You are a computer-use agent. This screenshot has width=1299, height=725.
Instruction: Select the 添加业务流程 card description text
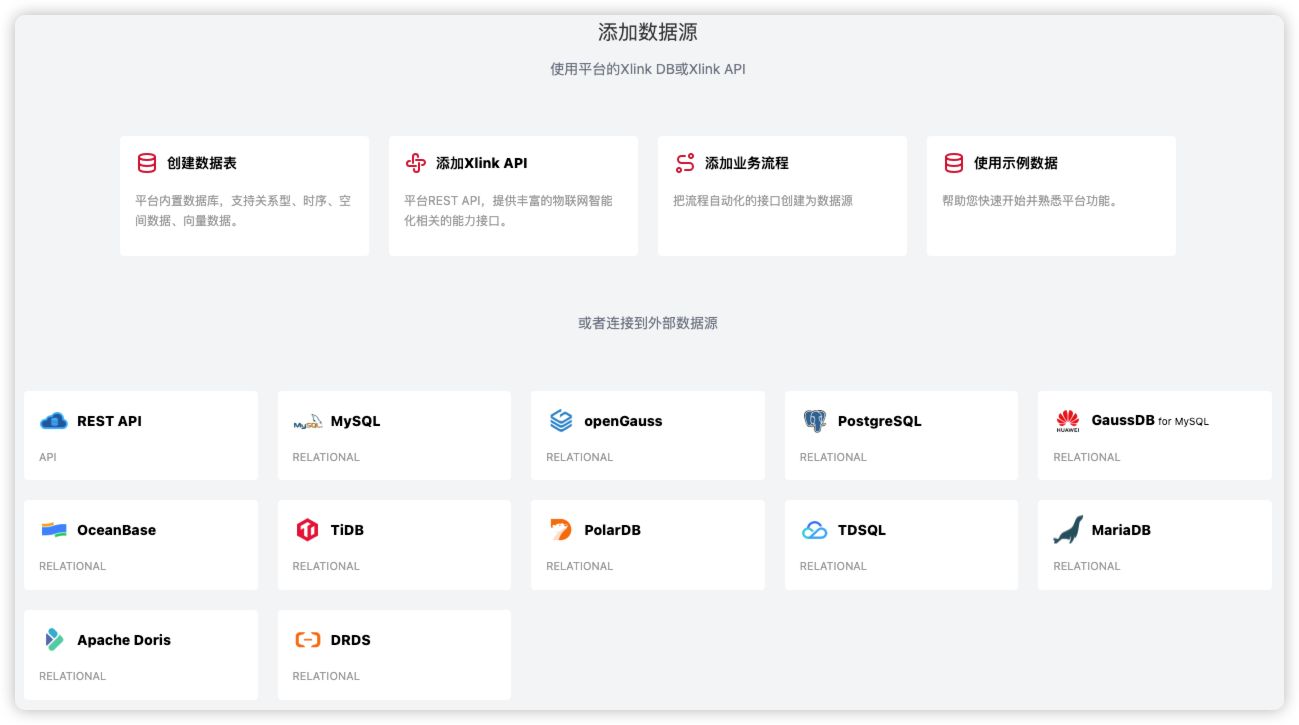point(763,201)
